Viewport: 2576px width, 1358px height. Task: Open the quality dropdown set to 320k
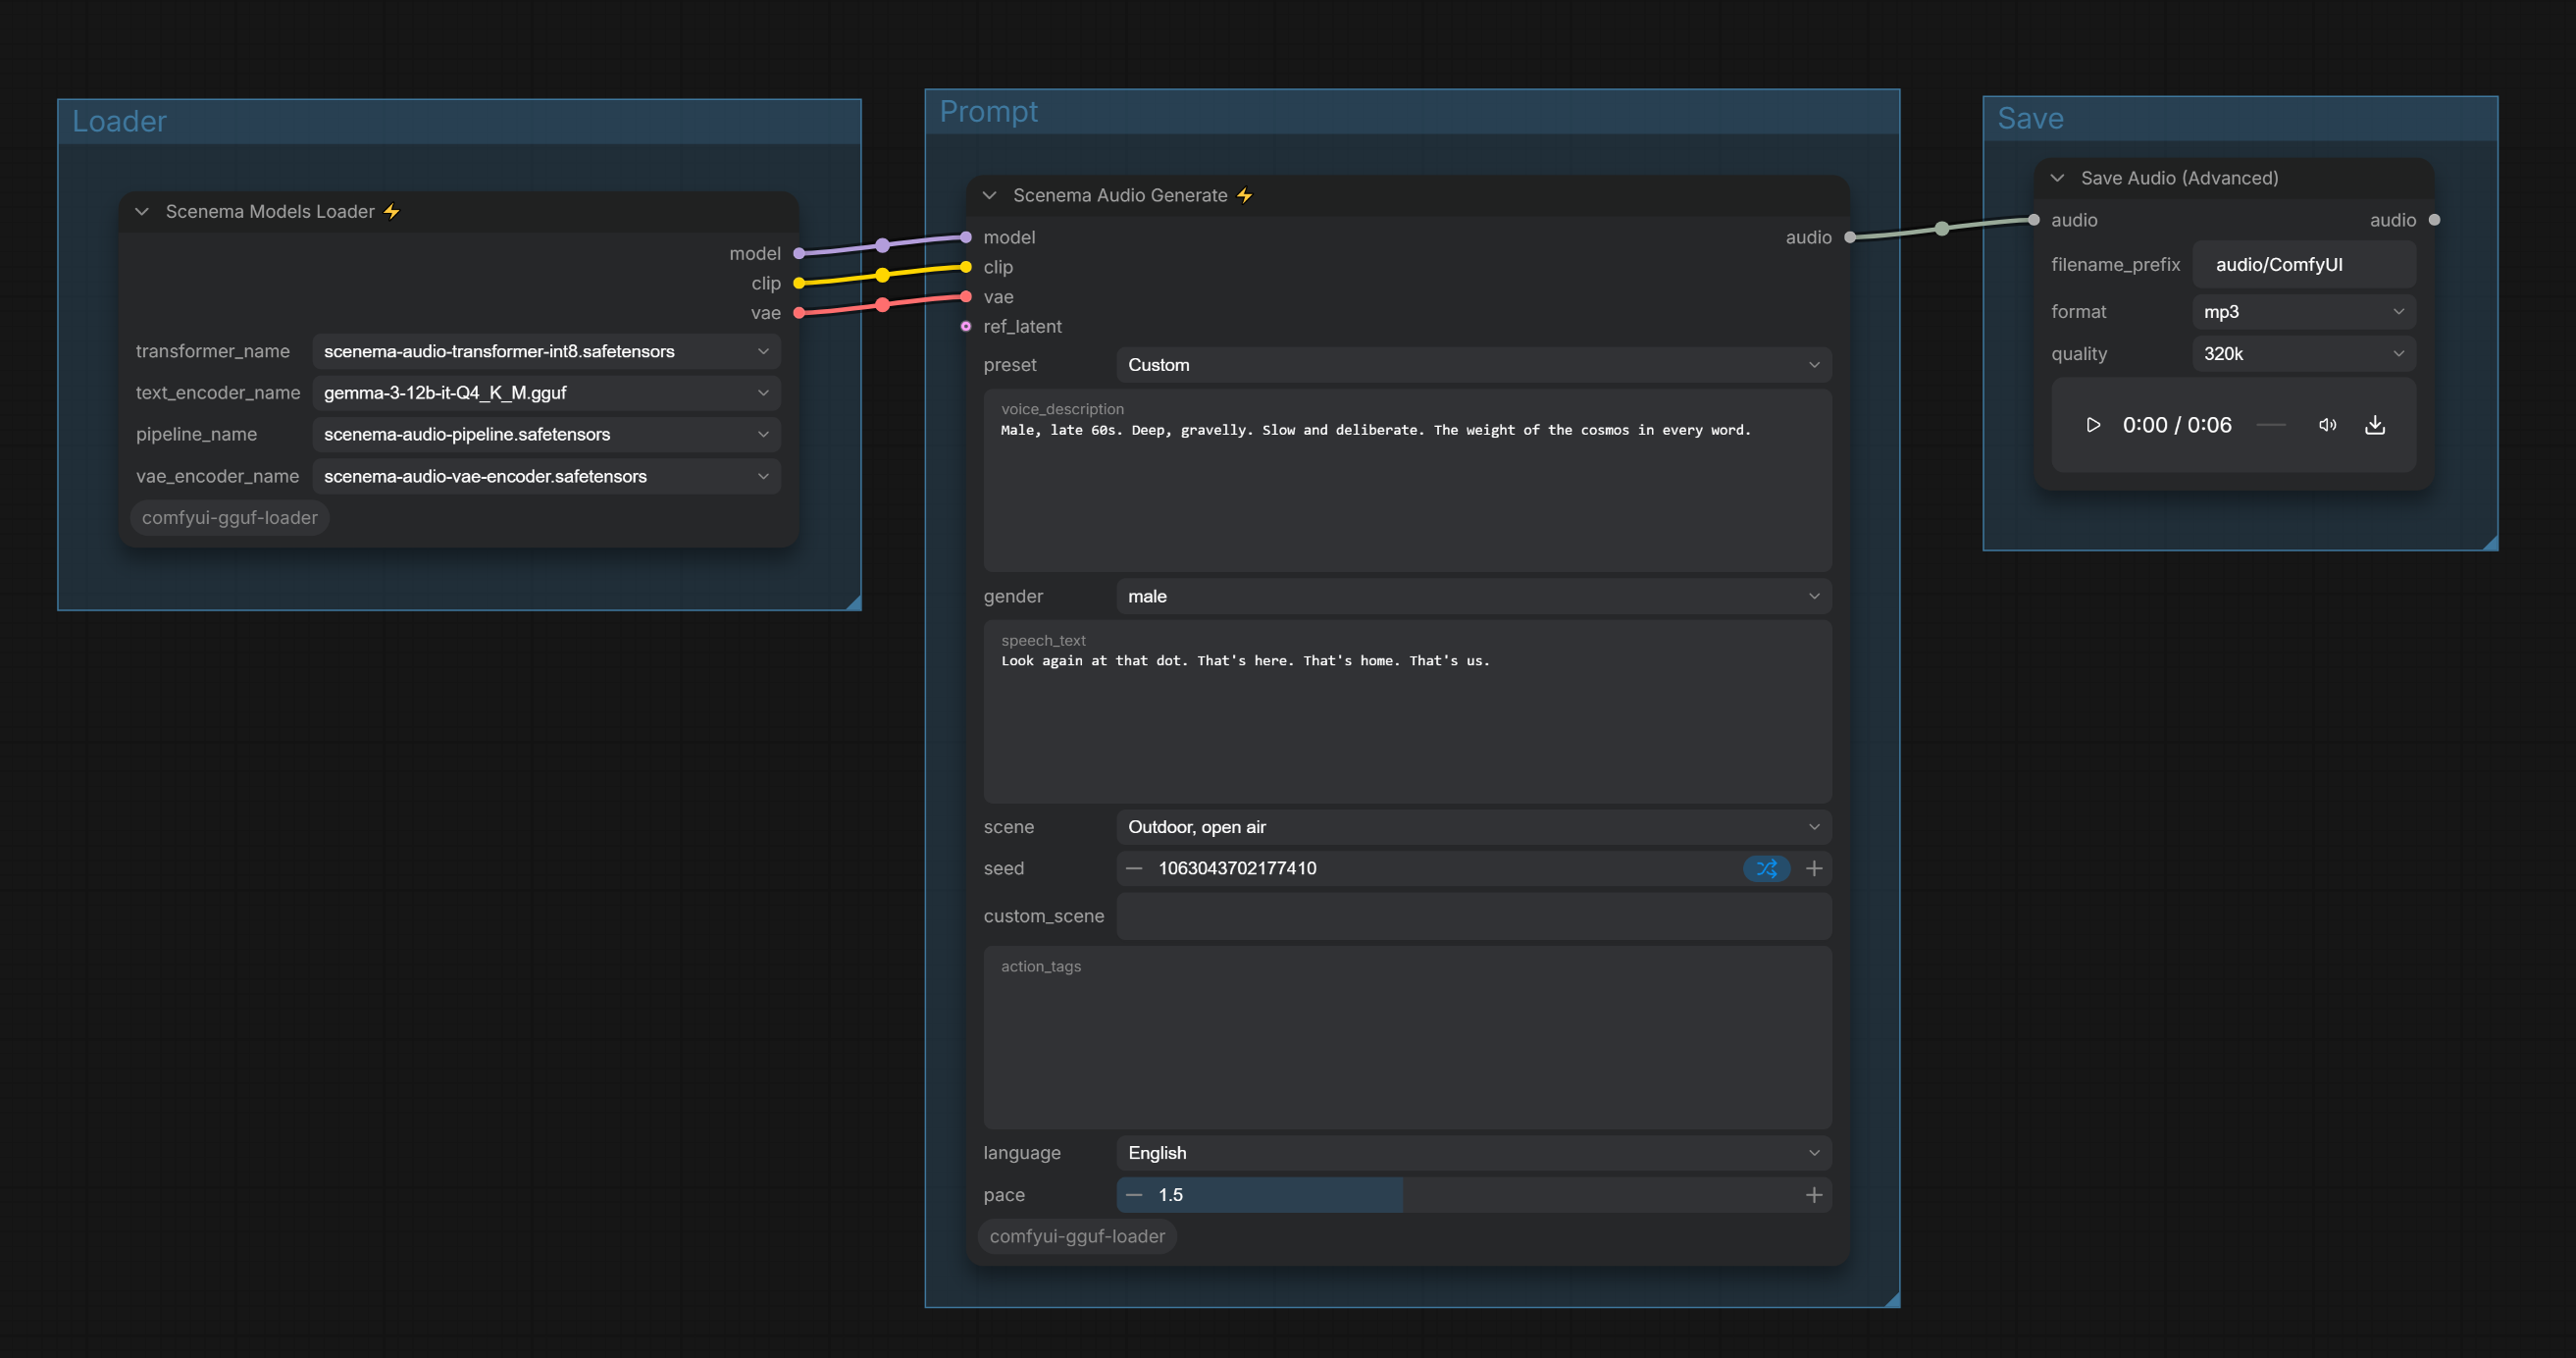pyautogui.click(x=2304, y=354)
